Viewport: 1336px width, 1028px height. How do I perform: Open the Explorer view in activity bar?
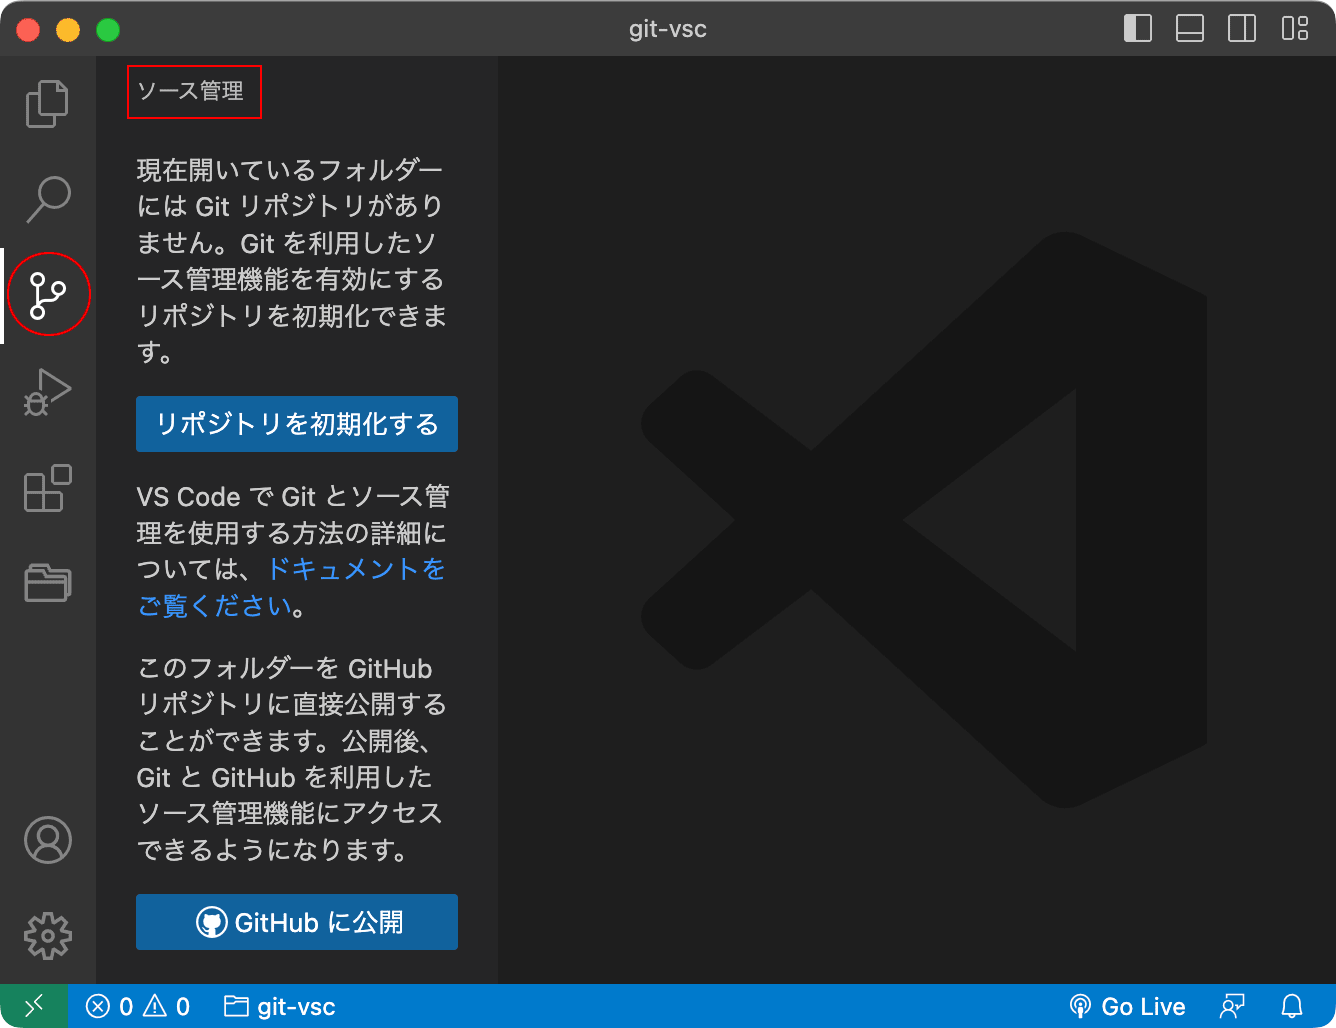coord(47,104)
